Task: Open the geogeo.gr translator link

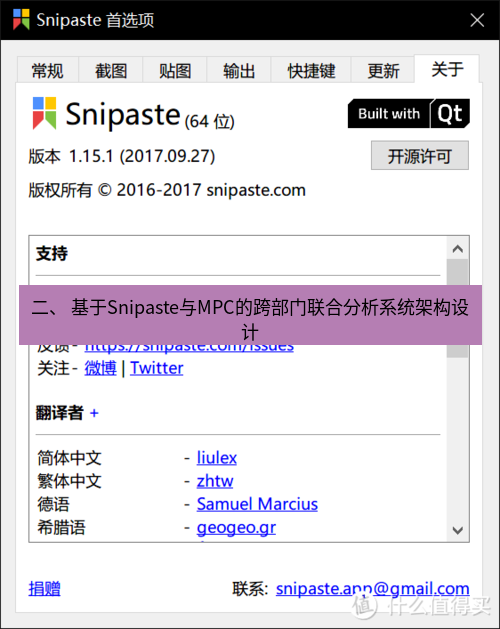Action: [x=236, y=528]
